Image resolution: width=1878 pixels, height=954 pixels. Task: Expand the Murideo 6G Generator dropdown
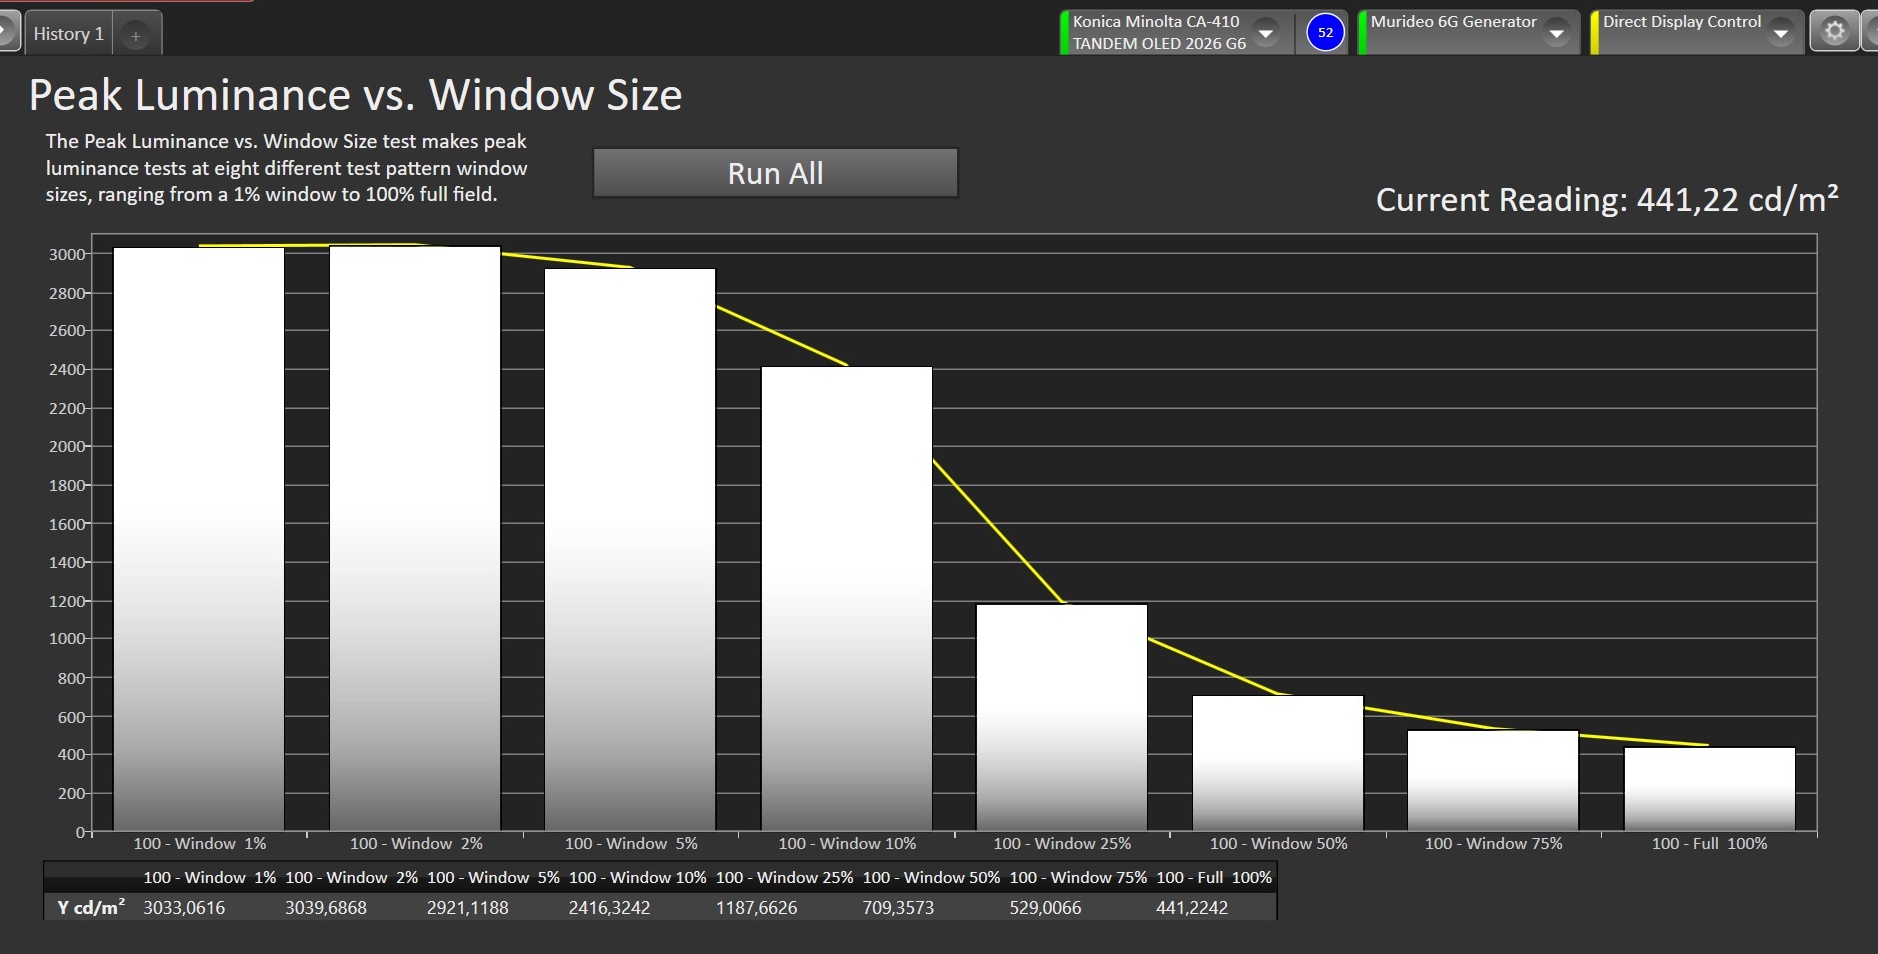(x=1556, y=34)
